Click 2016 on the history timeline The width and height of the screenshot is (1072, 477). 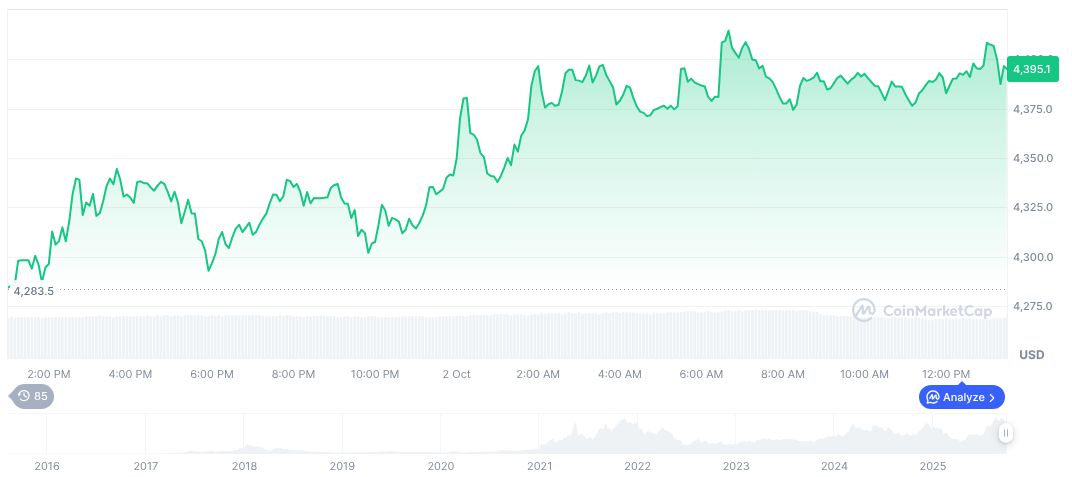click(x=47, y=466)
